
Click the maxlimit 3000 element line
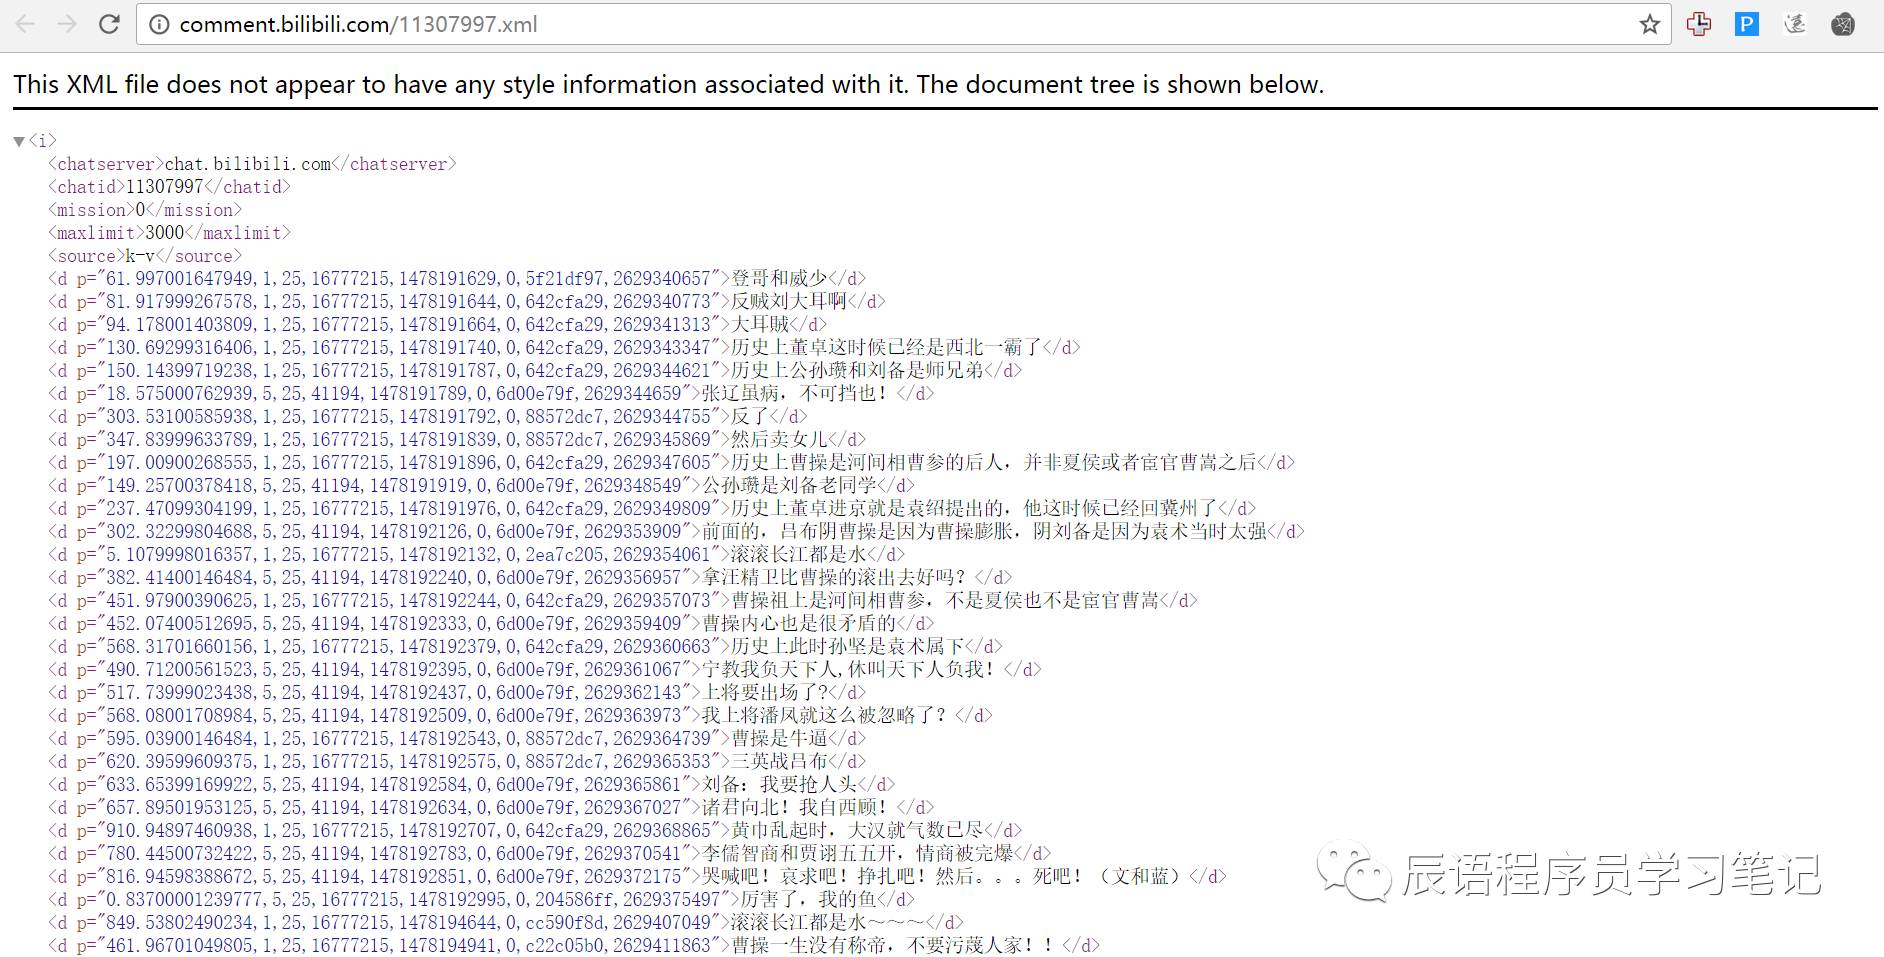tap(170, 233)
